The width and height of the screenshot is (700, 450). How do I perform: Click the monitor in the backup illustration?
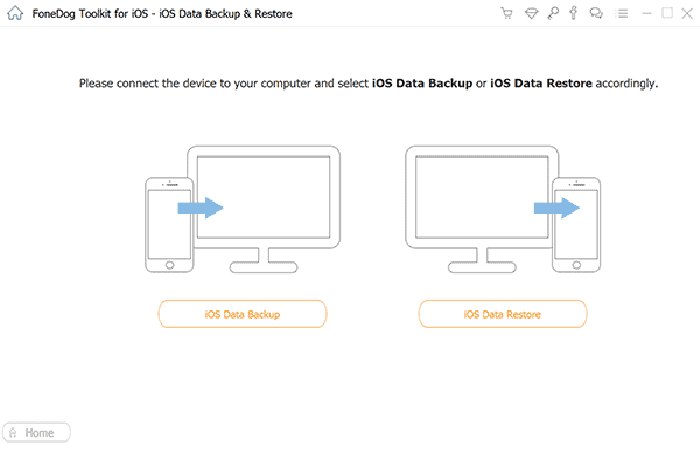coord(264,209)
